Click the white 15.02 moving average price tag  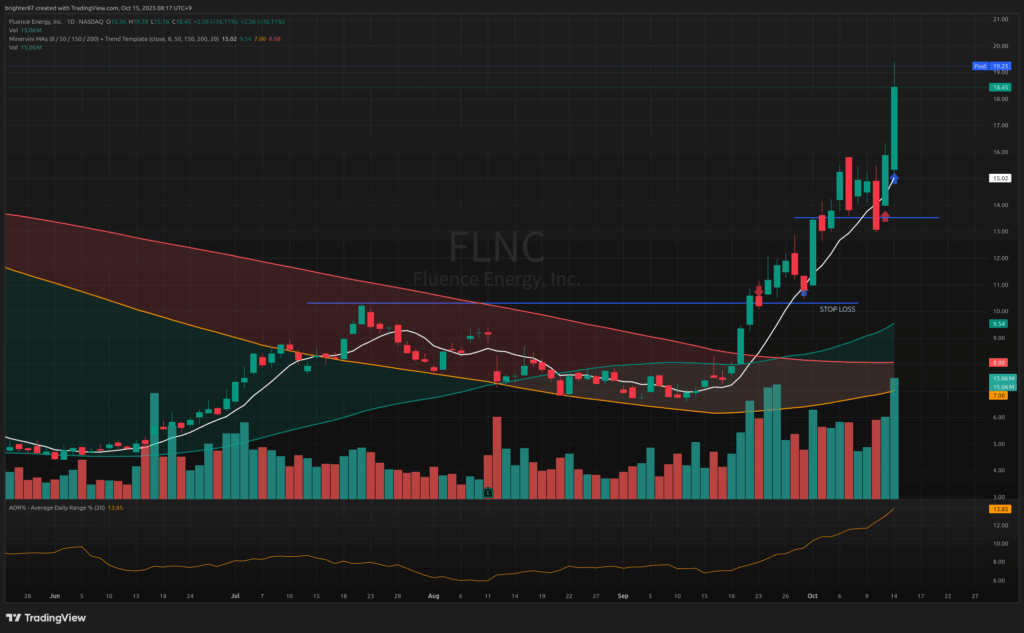pyautogui.click(x=997, y=178)
